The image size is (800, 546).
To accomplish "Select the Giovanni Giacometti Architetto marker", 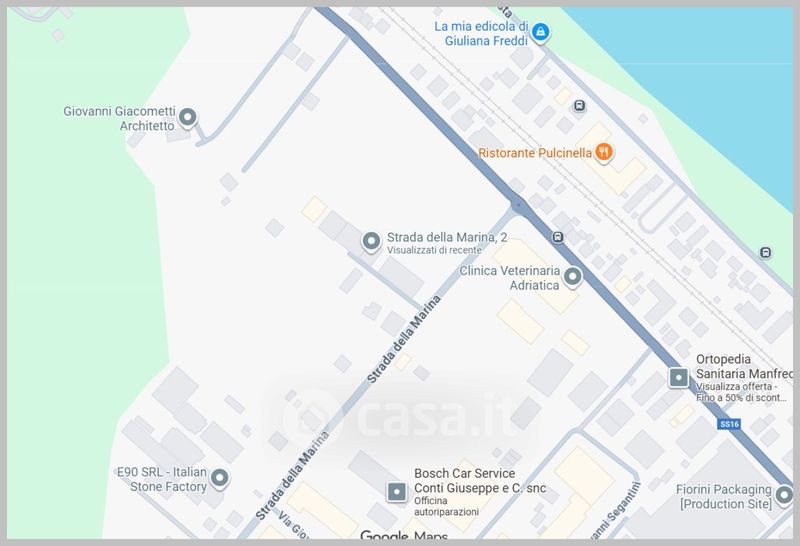I will [x=188, y=117].
